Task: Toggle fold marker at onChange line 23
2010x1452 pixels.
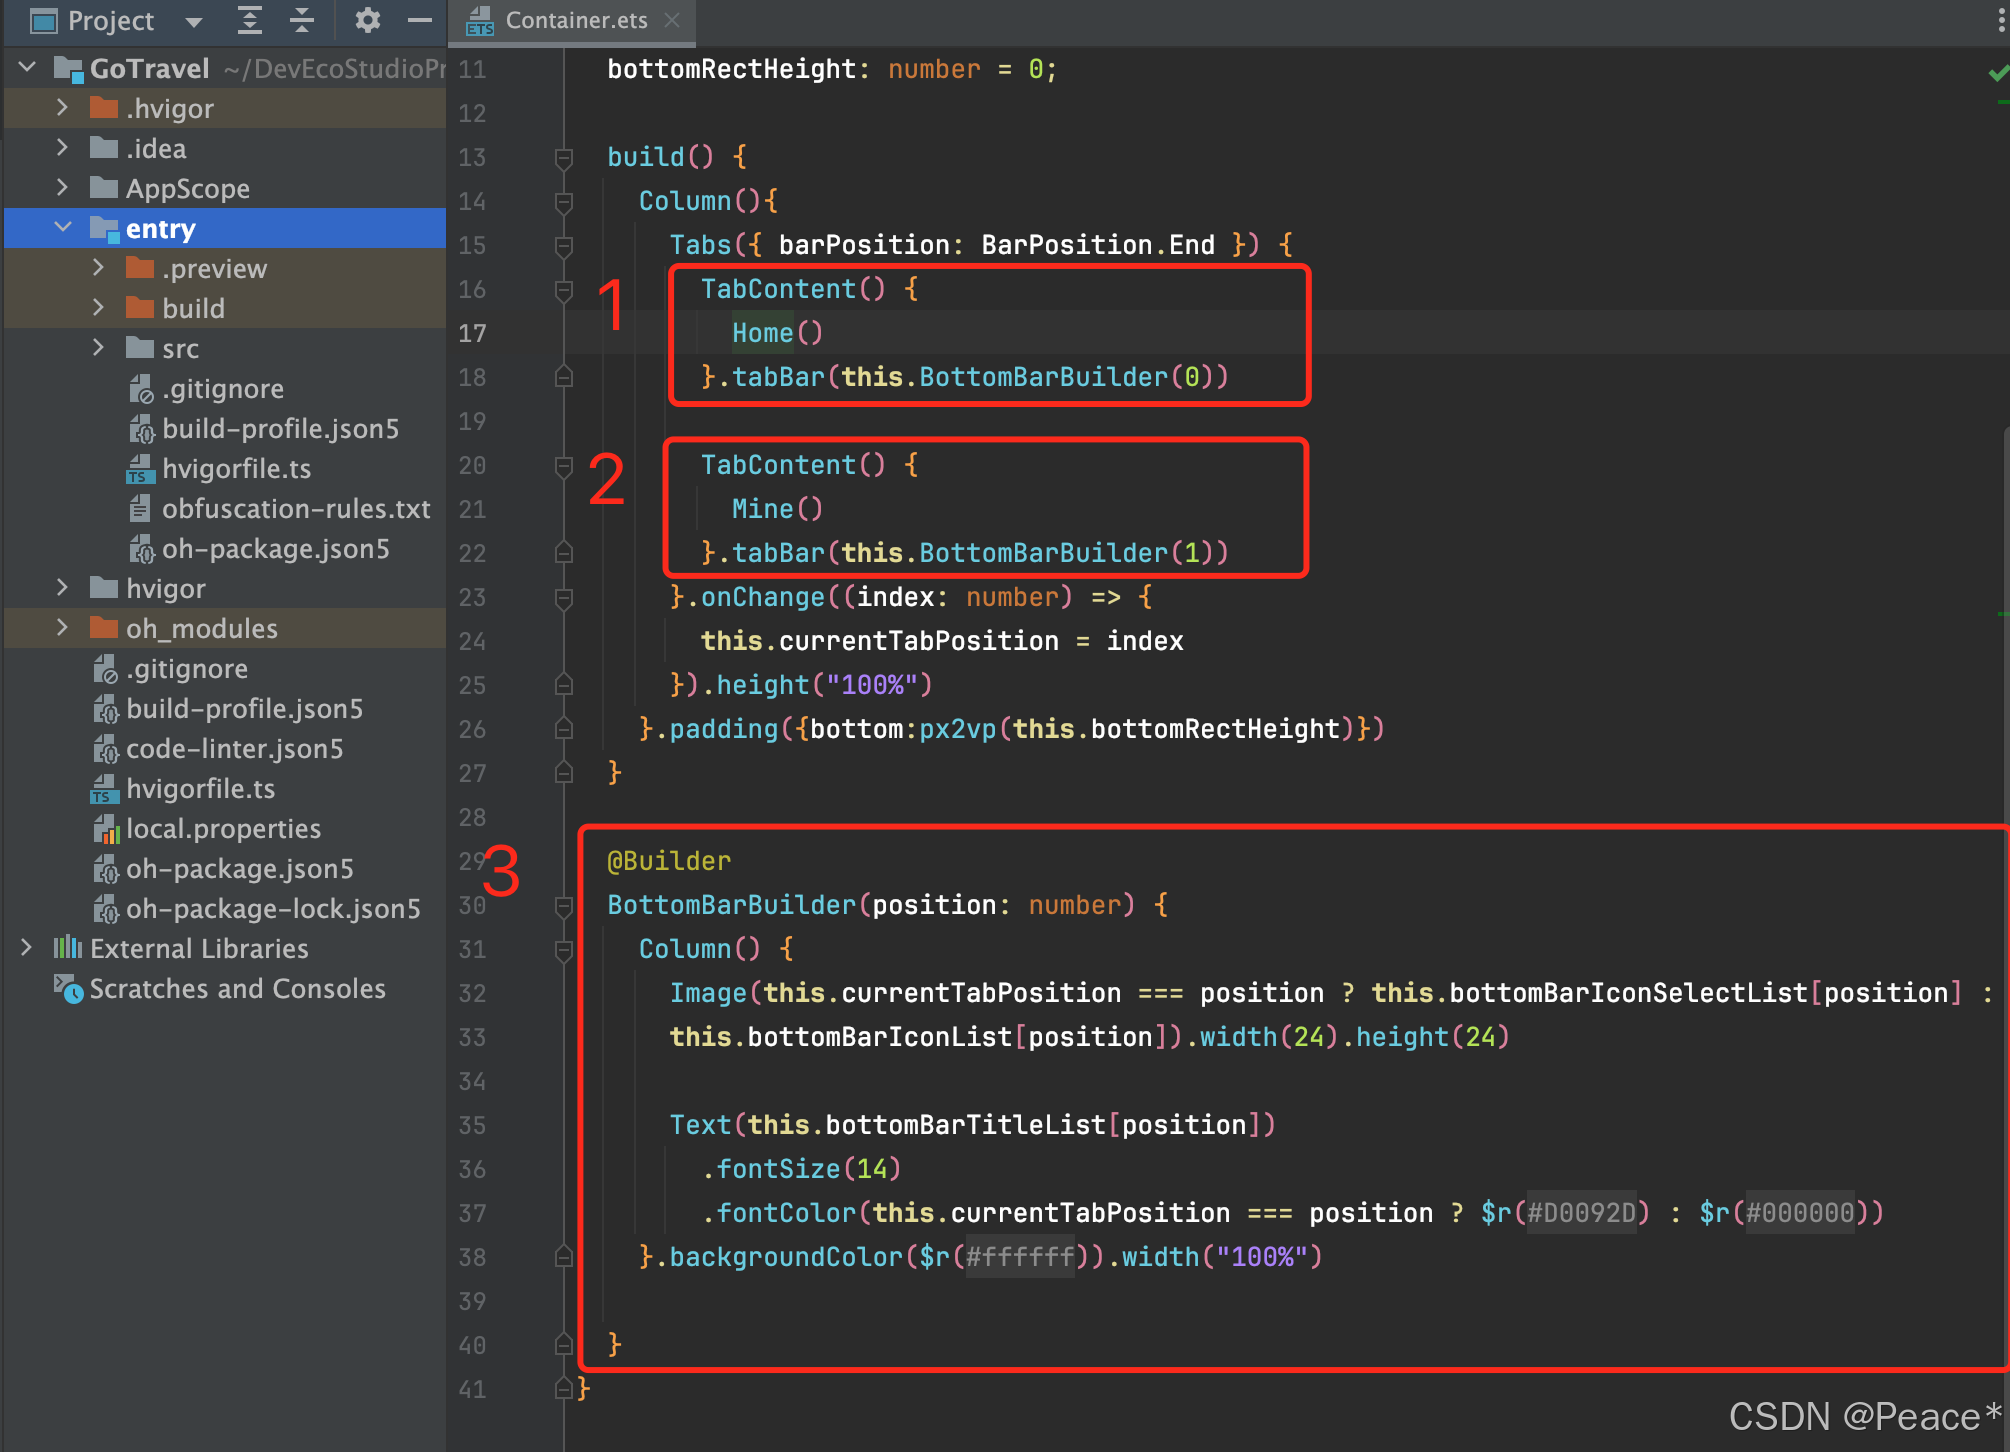Action: click(564, 598)
